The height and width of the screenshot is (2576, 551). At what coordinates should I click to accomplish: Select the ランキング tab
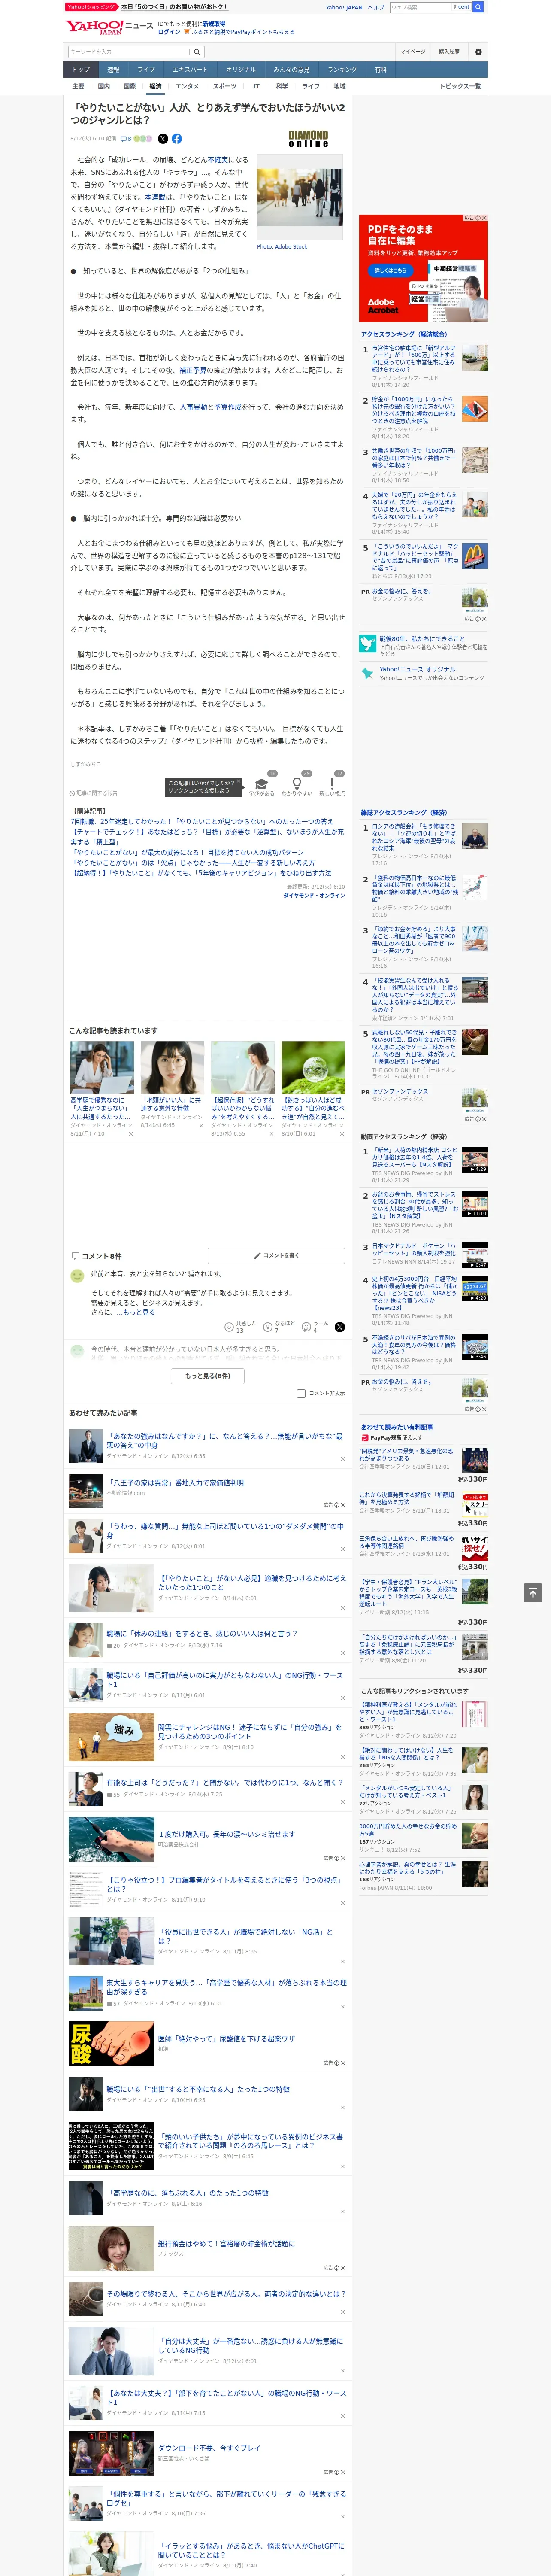(x=342, y=69)
